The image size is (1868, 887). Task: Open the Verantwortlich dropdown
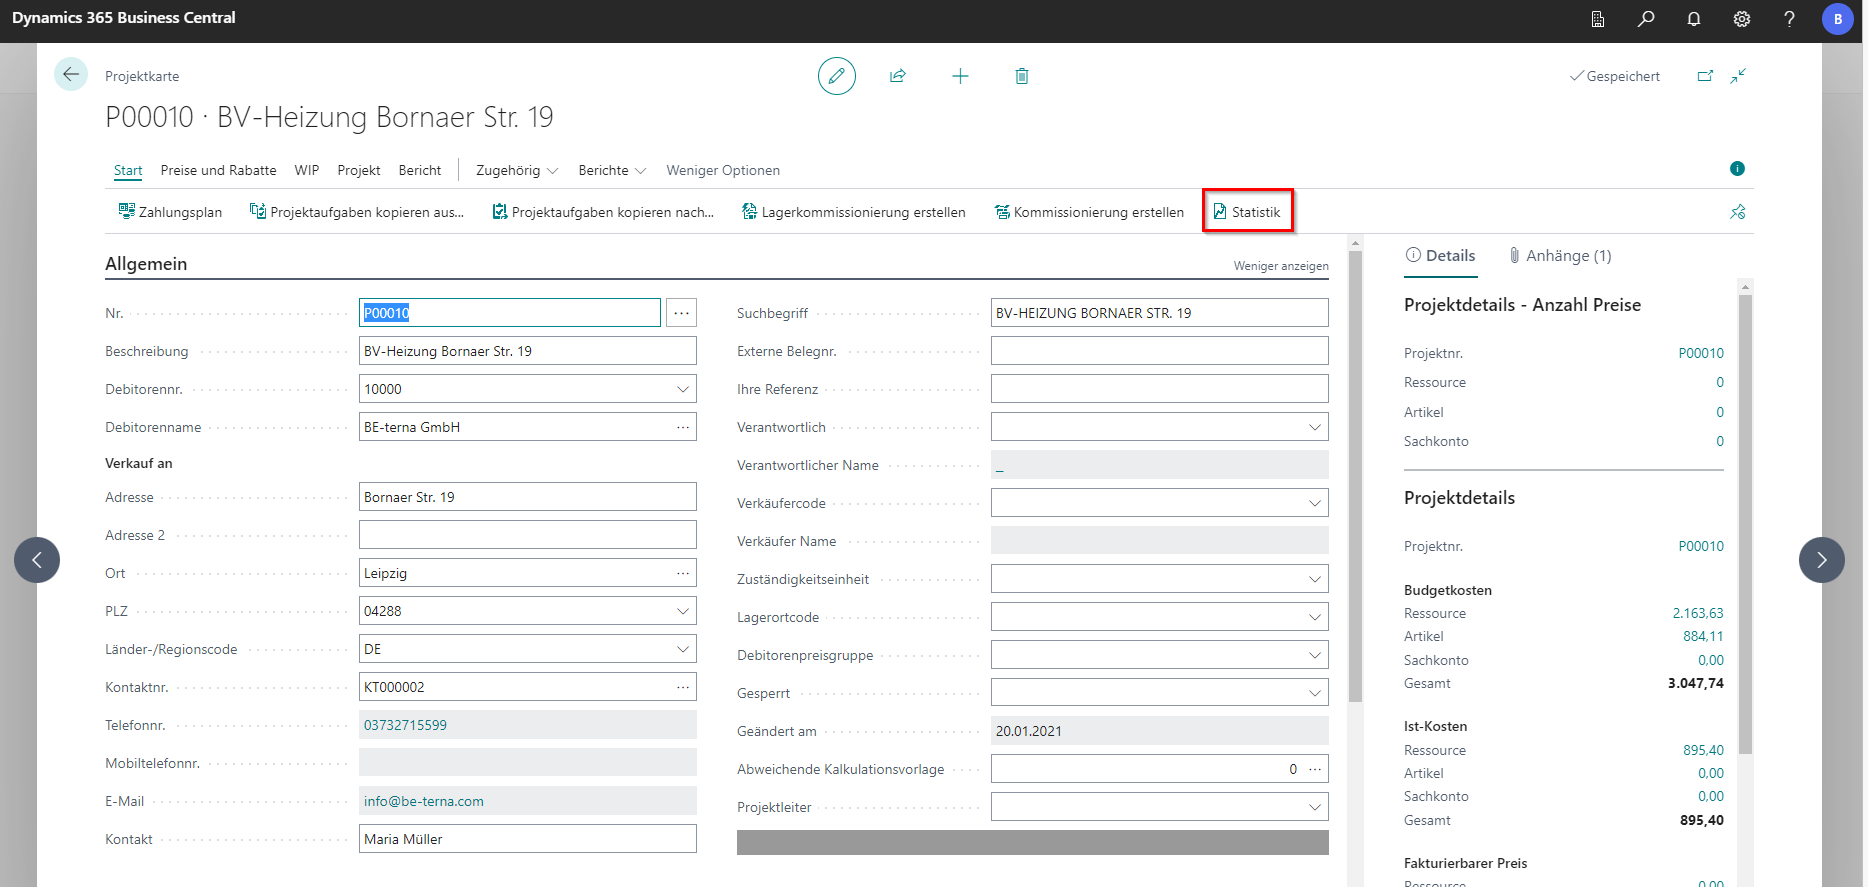click(x=1314, y=427)
